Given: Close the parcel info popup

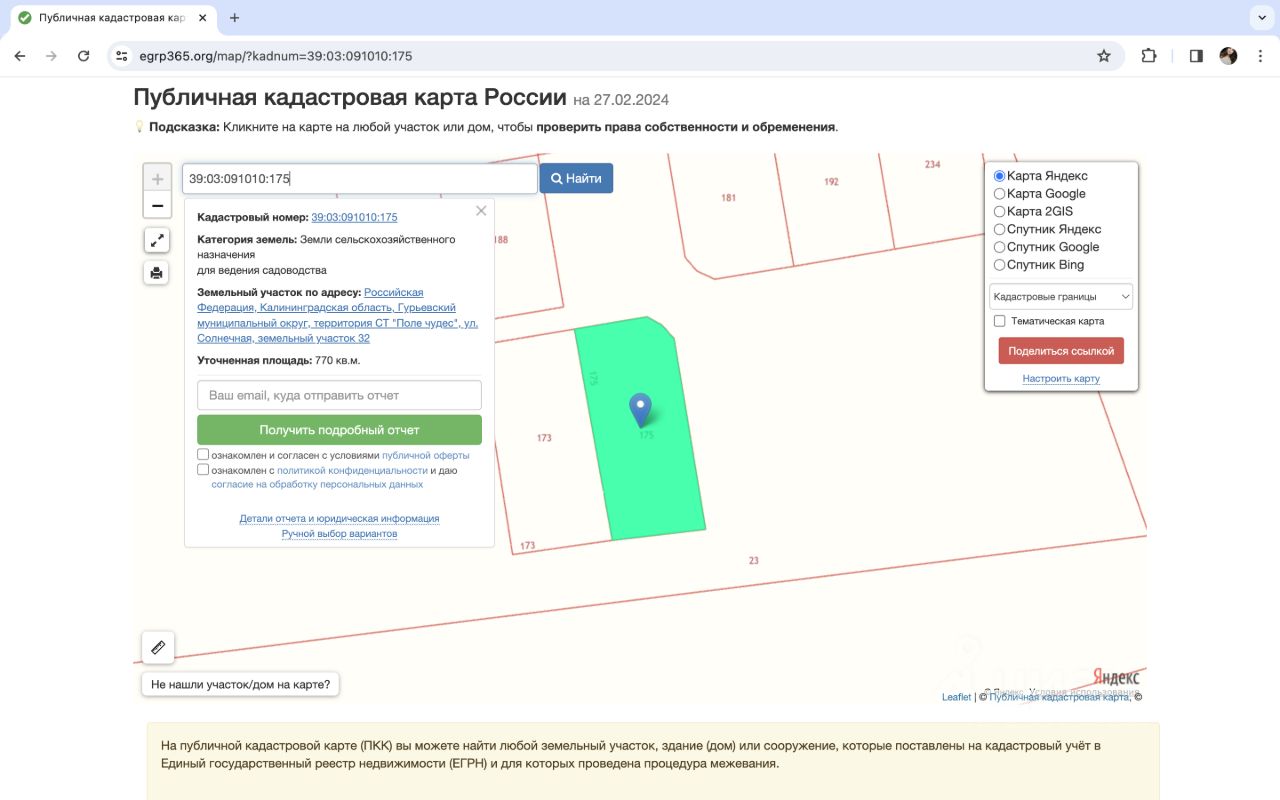Looking at the screenshot, I should click(x=481, y=211).
